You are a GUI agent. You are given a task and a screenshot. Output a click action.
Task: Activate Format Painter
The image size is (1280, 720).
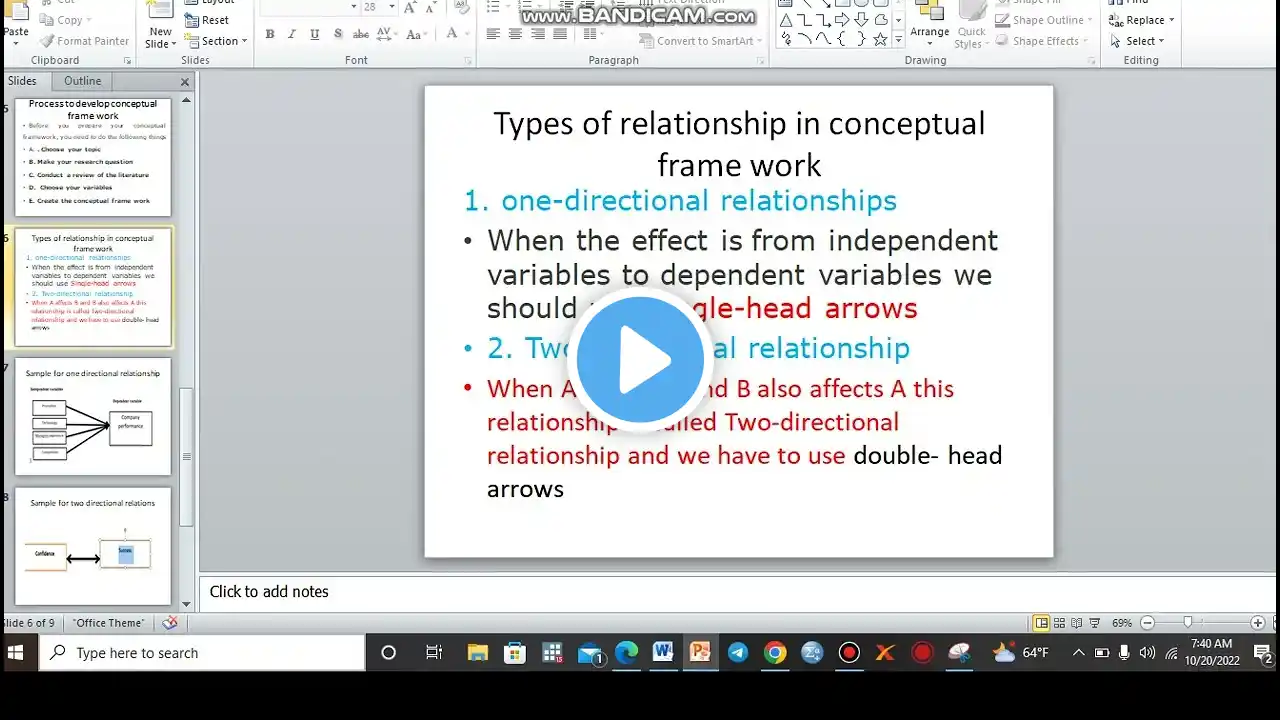tap(85, 41)
